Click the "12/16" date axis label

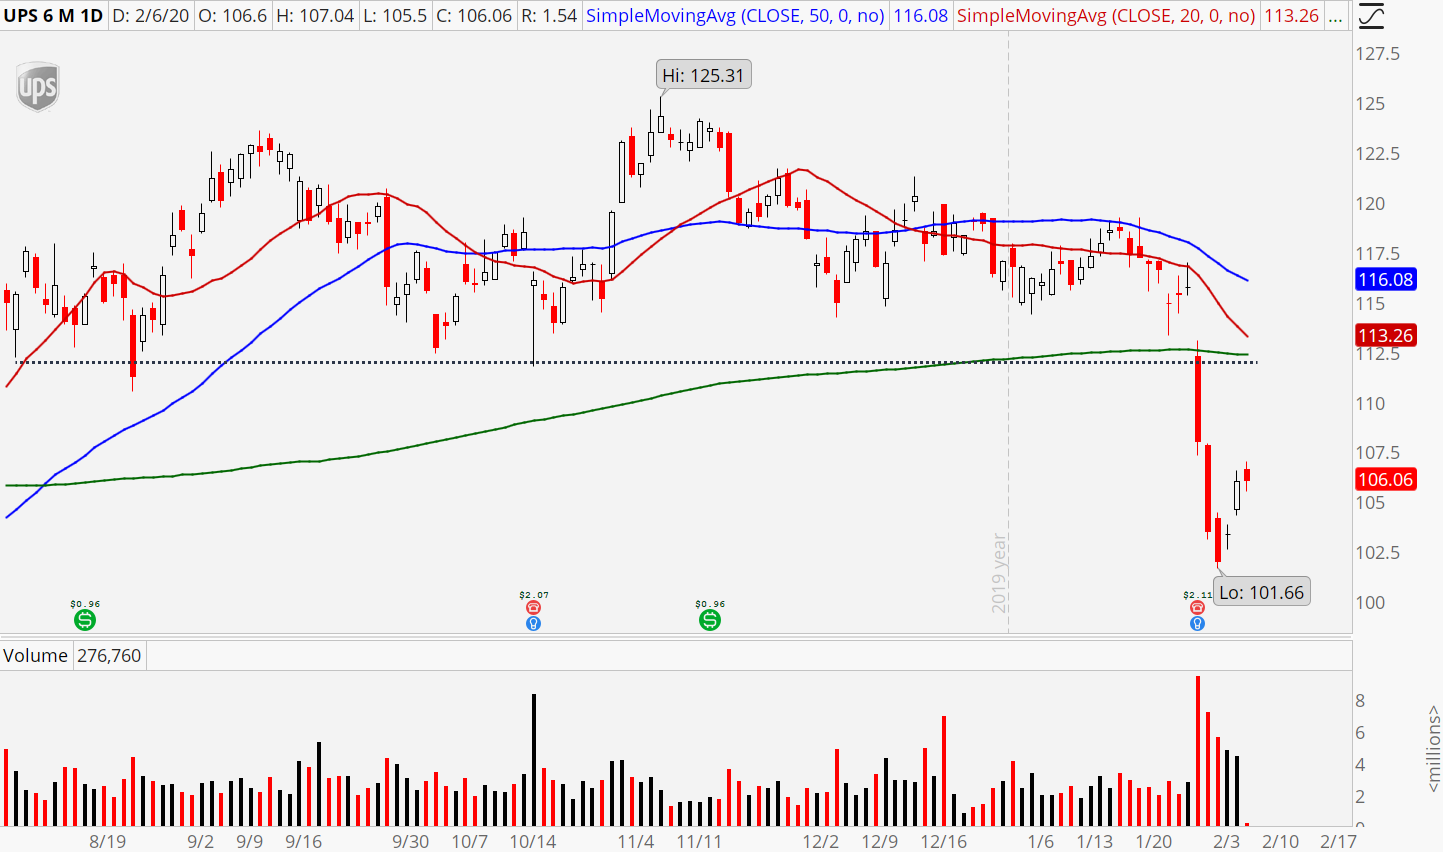944,841
